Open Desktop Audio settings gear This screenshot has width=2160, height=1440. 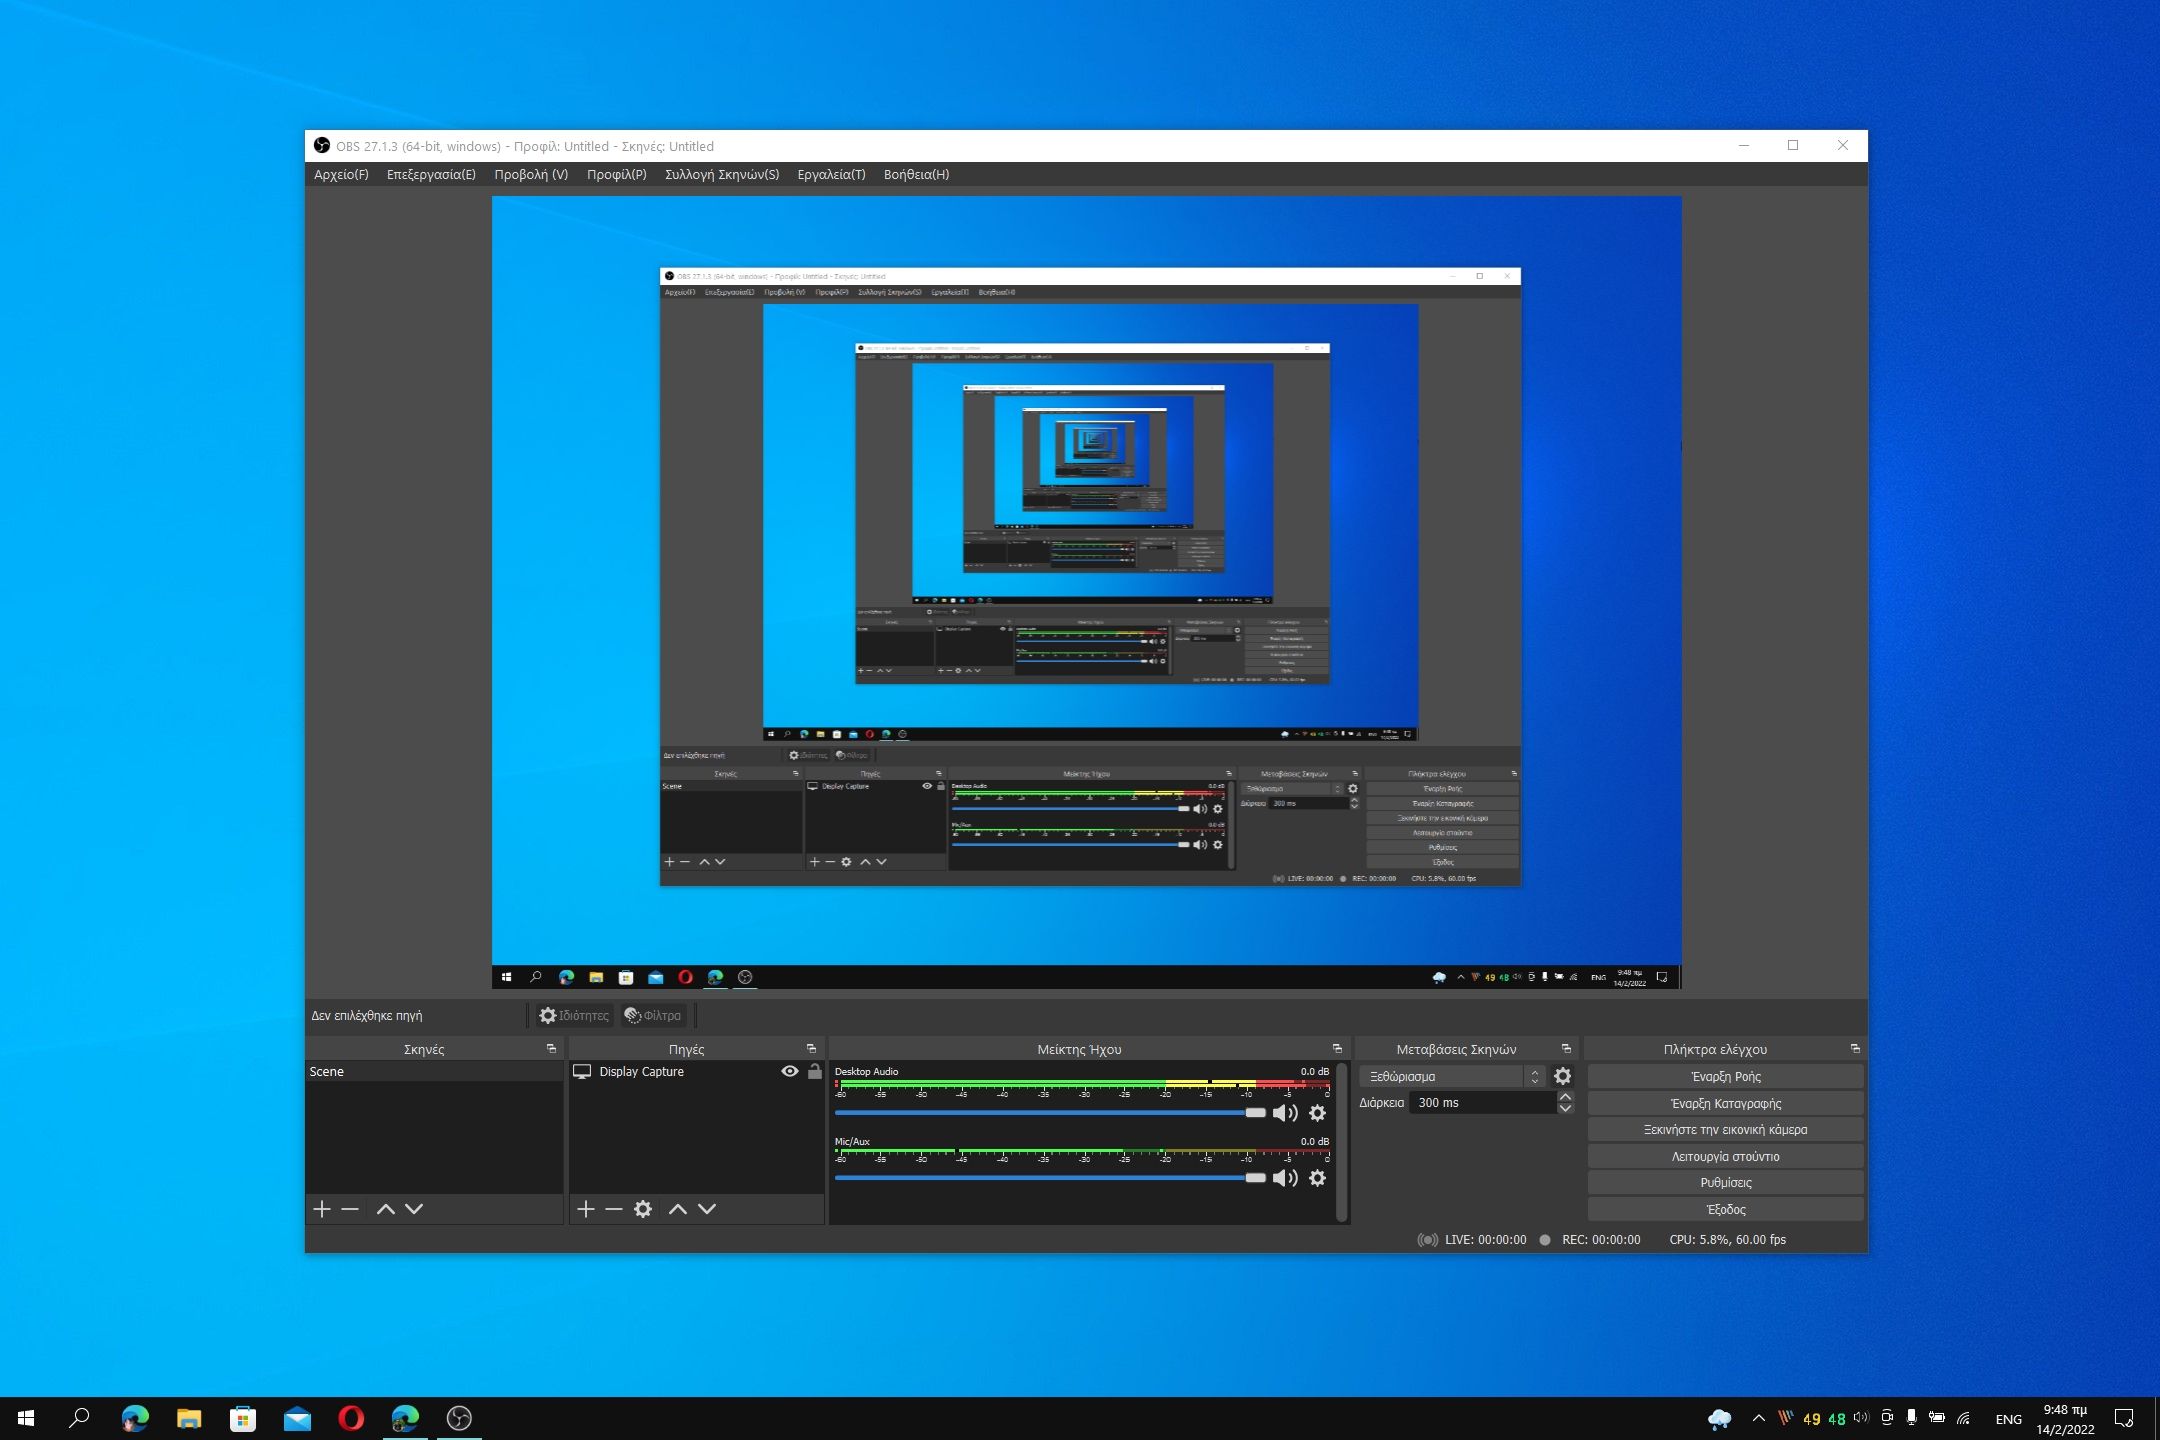point(1318,1113)
